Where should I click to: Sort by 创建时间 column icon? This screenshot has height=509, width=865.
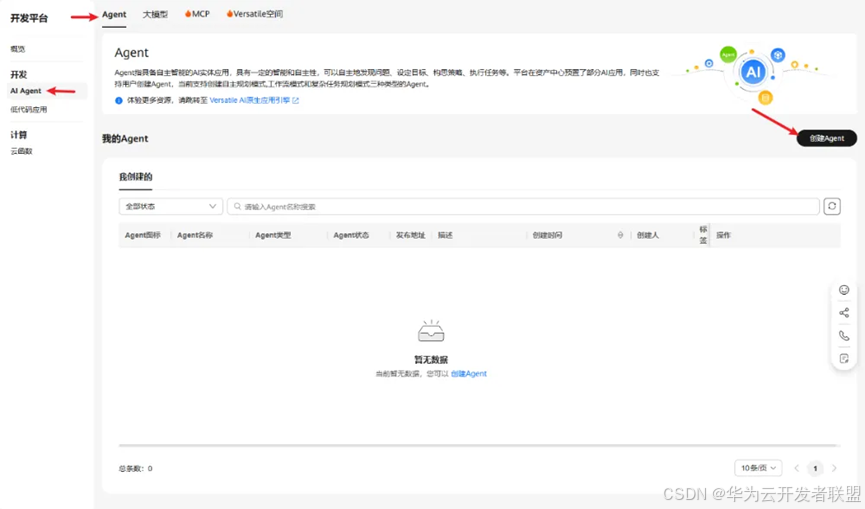[x=620, y=235]
